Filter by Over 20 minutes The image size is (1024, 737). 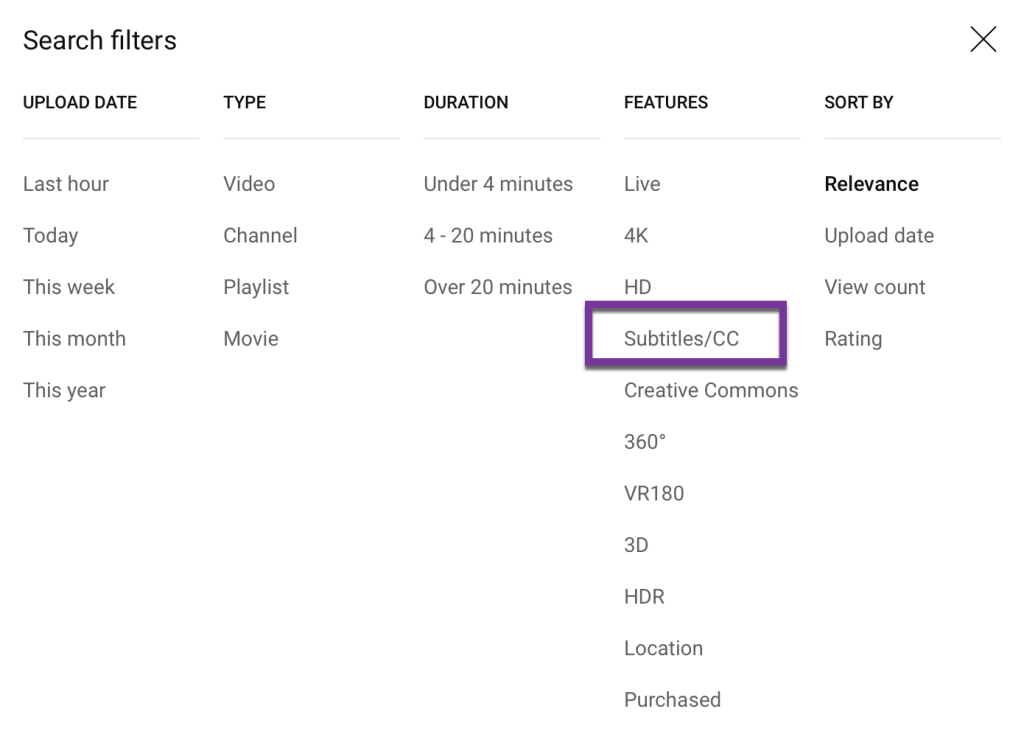[x=498, y=287]
